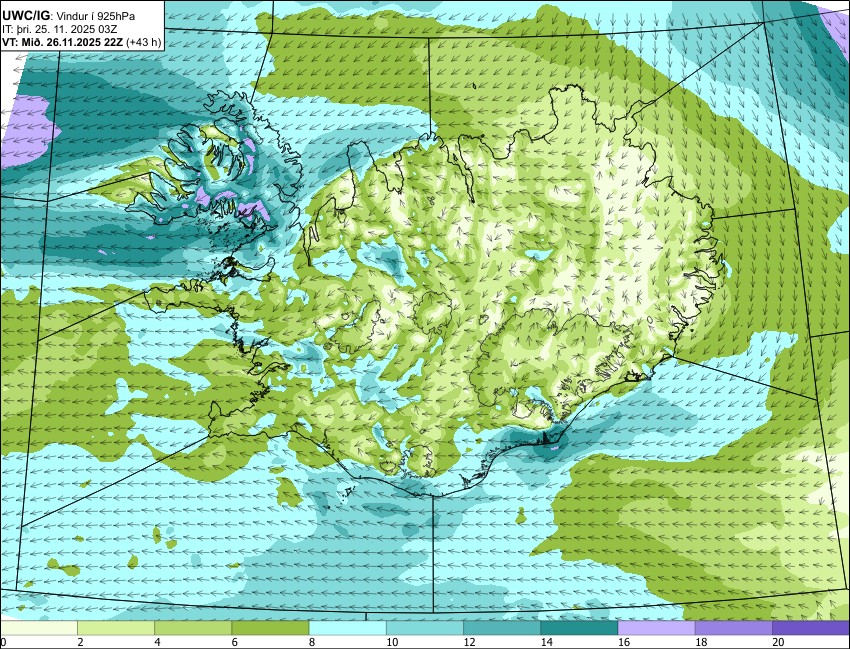Screen dimensions: 850x649
Task: Click the legend number '12'
Action: click(x=469, y=642)
